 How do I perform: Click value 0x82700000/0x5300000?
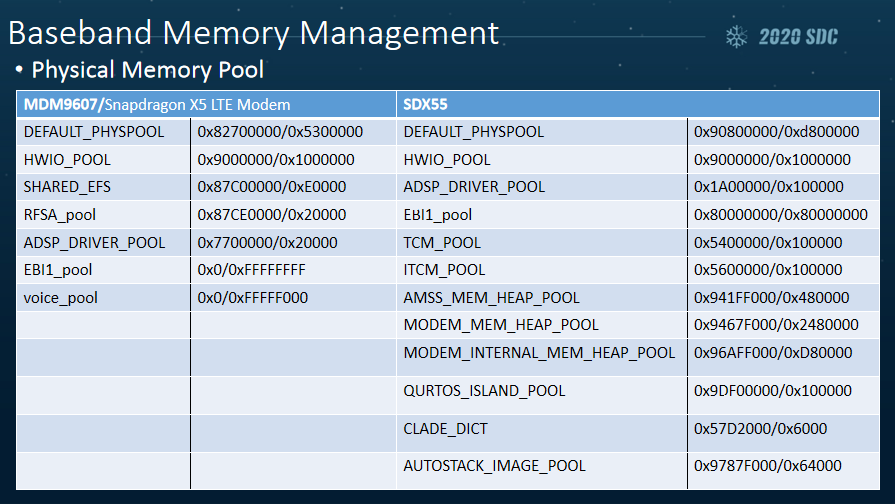click(280, 132)
